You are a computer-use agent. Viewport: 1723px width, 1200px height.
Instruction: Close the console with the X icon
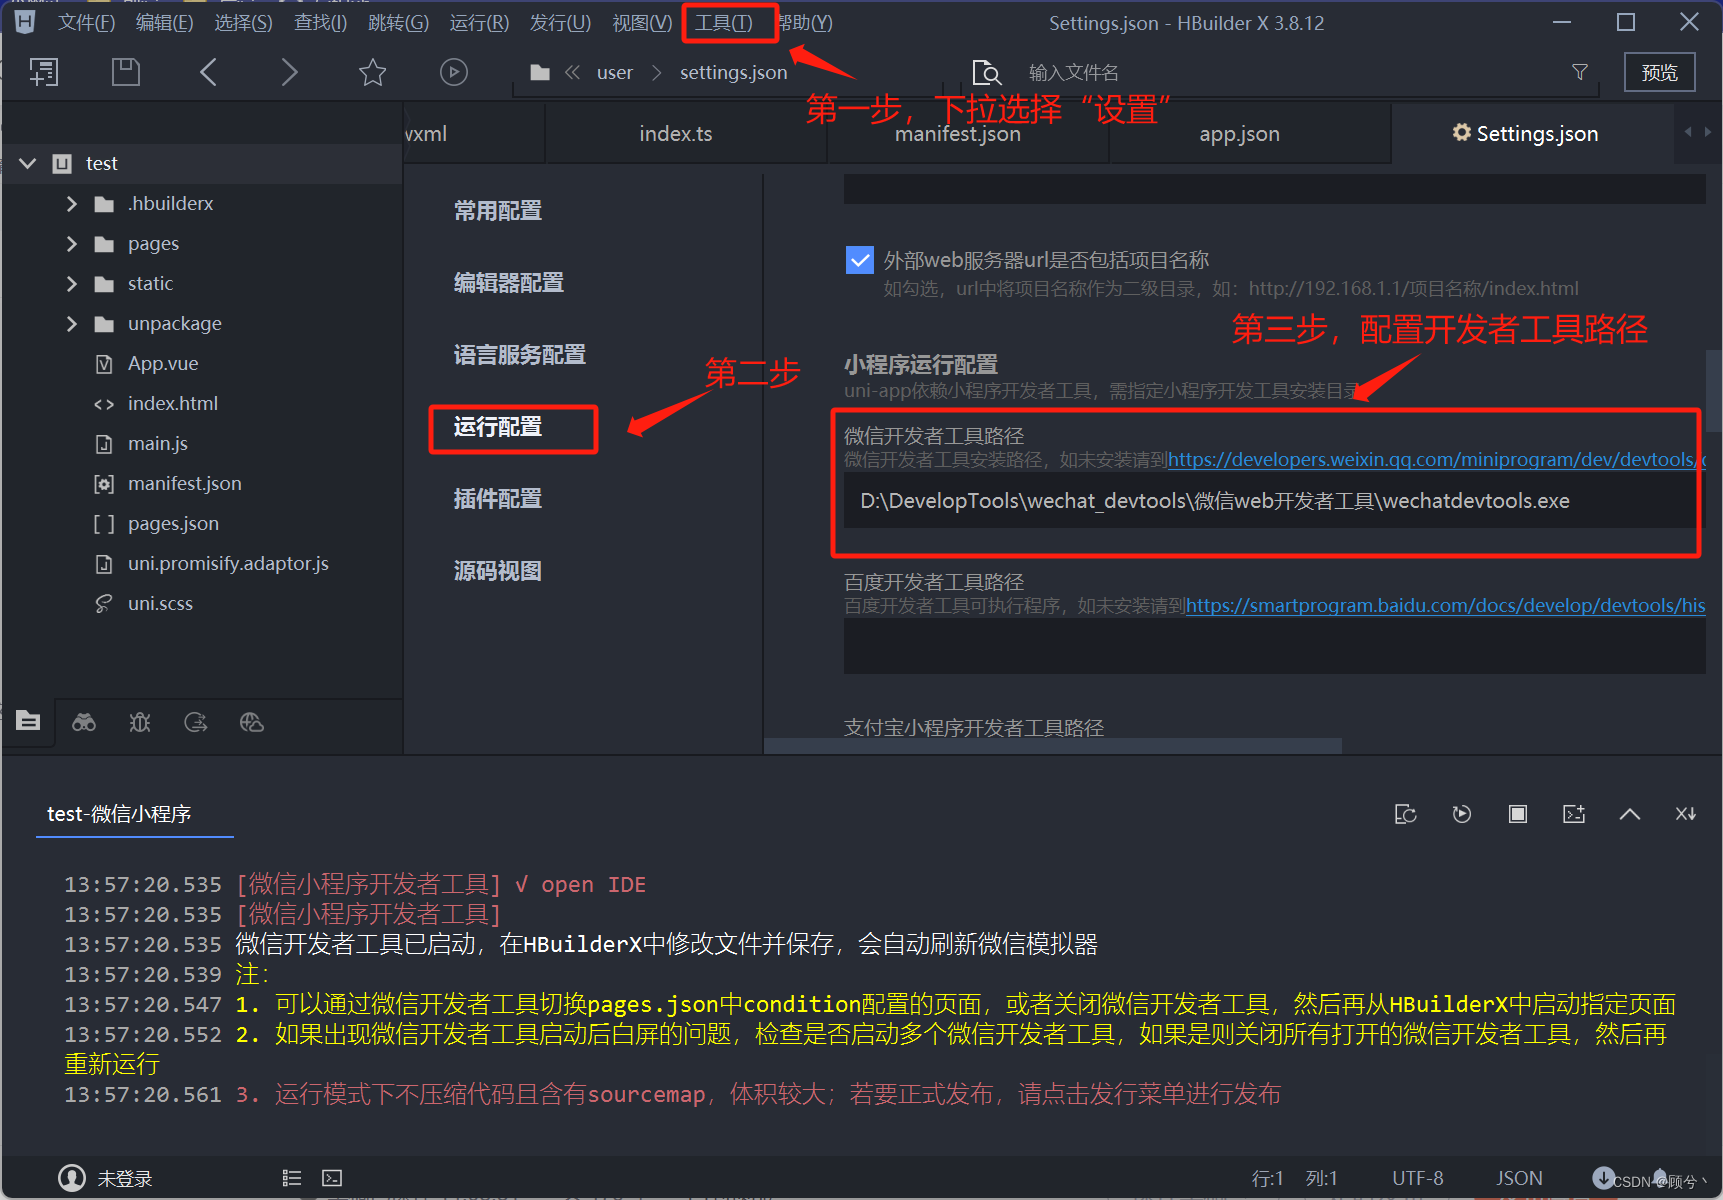coord(1686,814)
